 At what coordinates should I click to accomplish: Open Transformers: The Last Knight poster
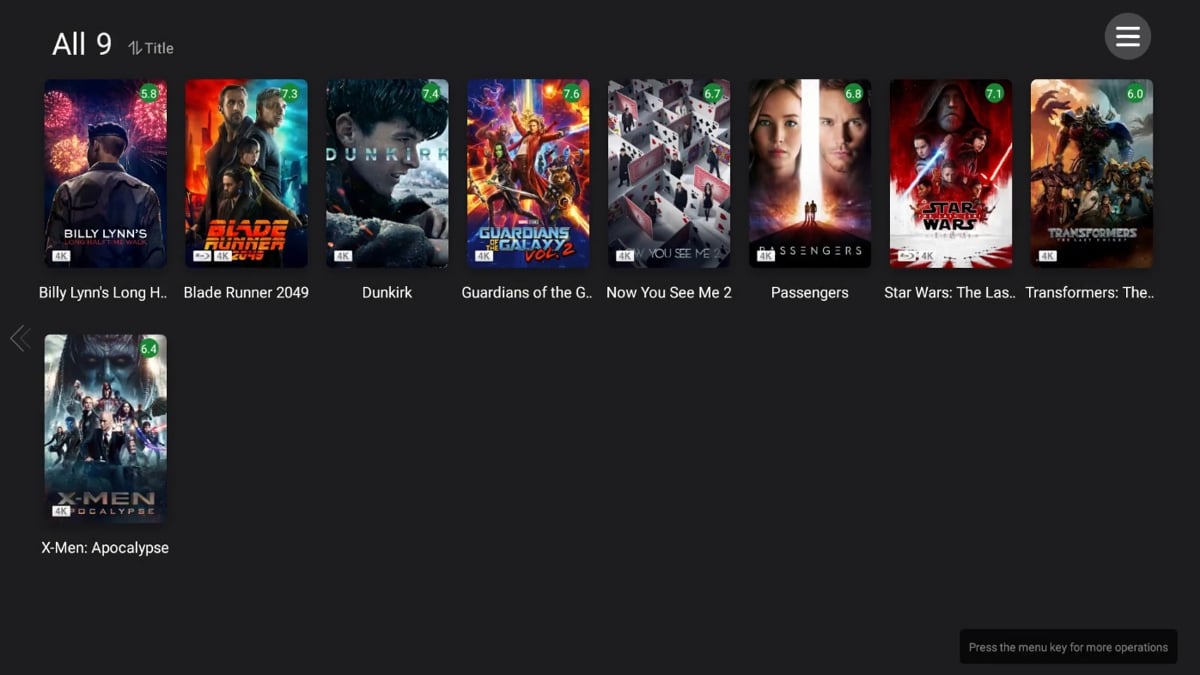(x=1092, y=173)
